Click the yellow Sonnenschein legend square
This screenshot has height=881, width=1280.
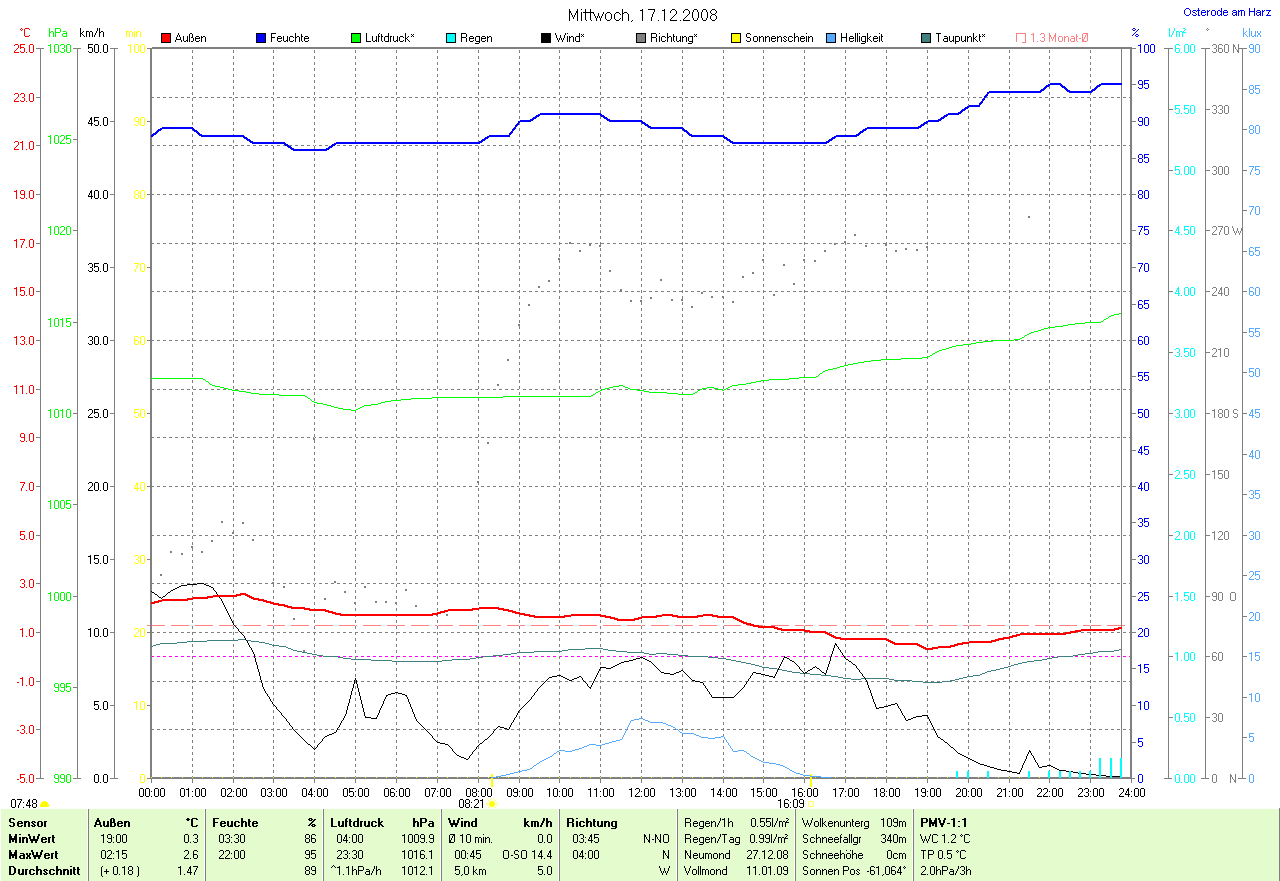[x=736, y=38]
